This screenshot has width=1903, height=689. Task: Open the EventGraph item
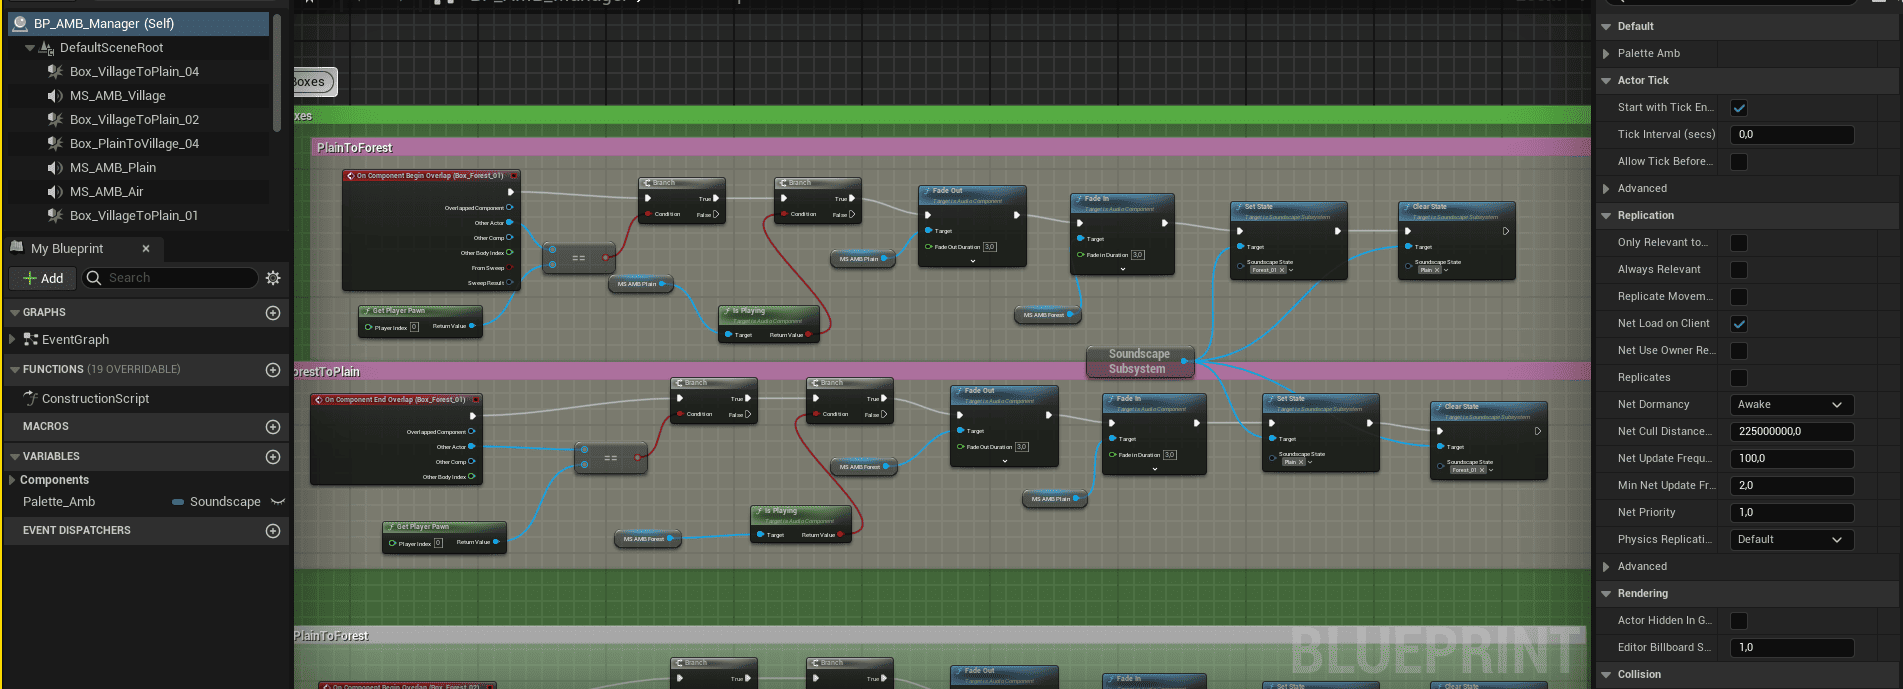coord(75,340)
